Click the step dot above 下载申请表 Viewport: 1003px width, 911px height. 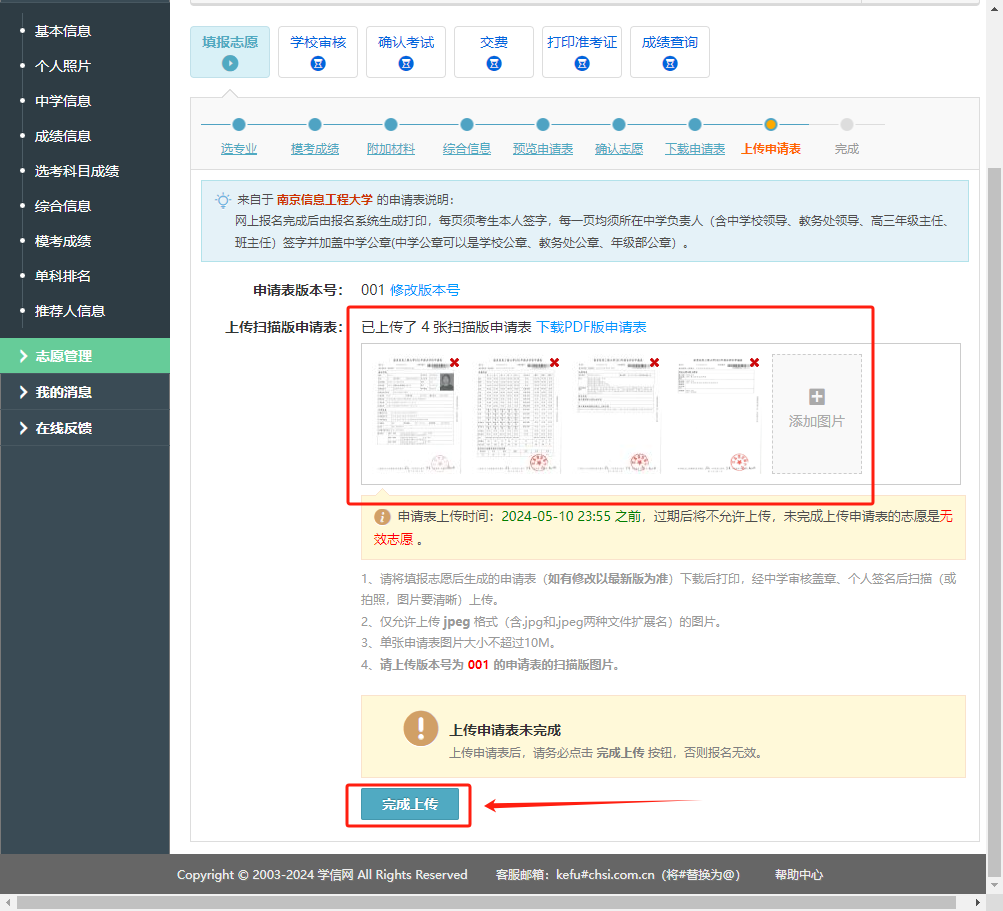tap(695, 124)
